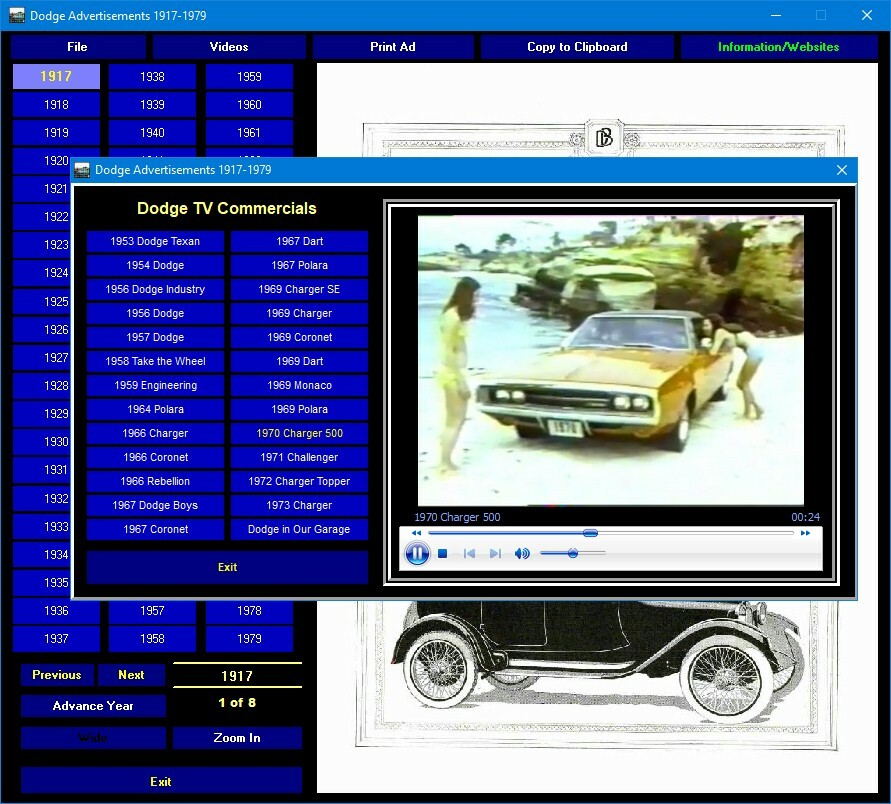Open the Information/Websites menu

pyautogui.click(x=778, y=46)
